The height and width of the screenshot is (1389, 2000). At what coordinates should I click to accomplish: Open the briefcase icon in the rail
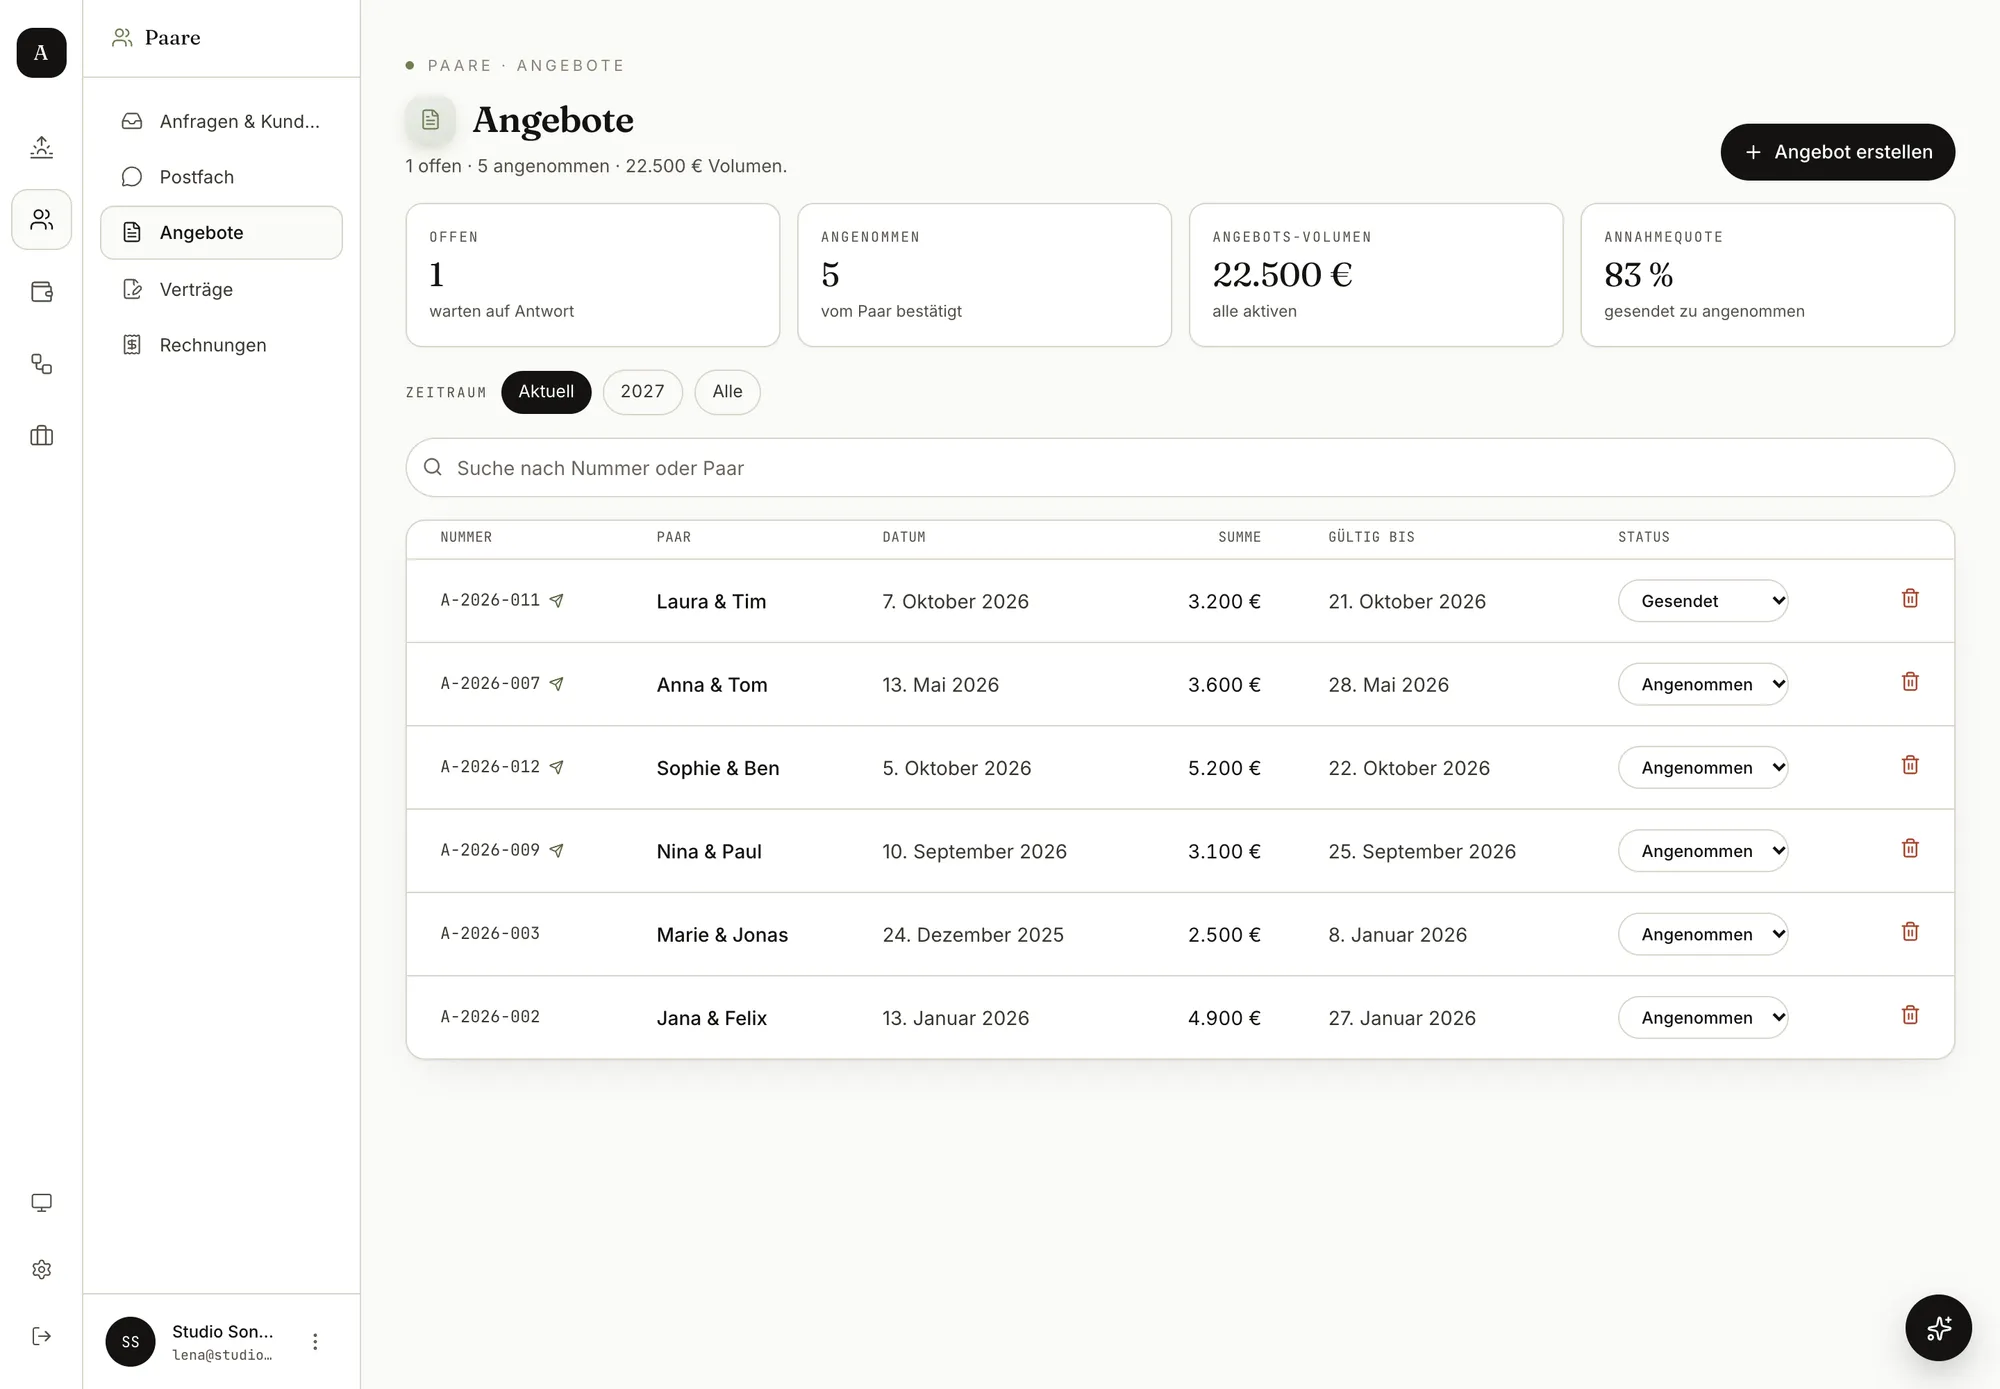[41, 436]
